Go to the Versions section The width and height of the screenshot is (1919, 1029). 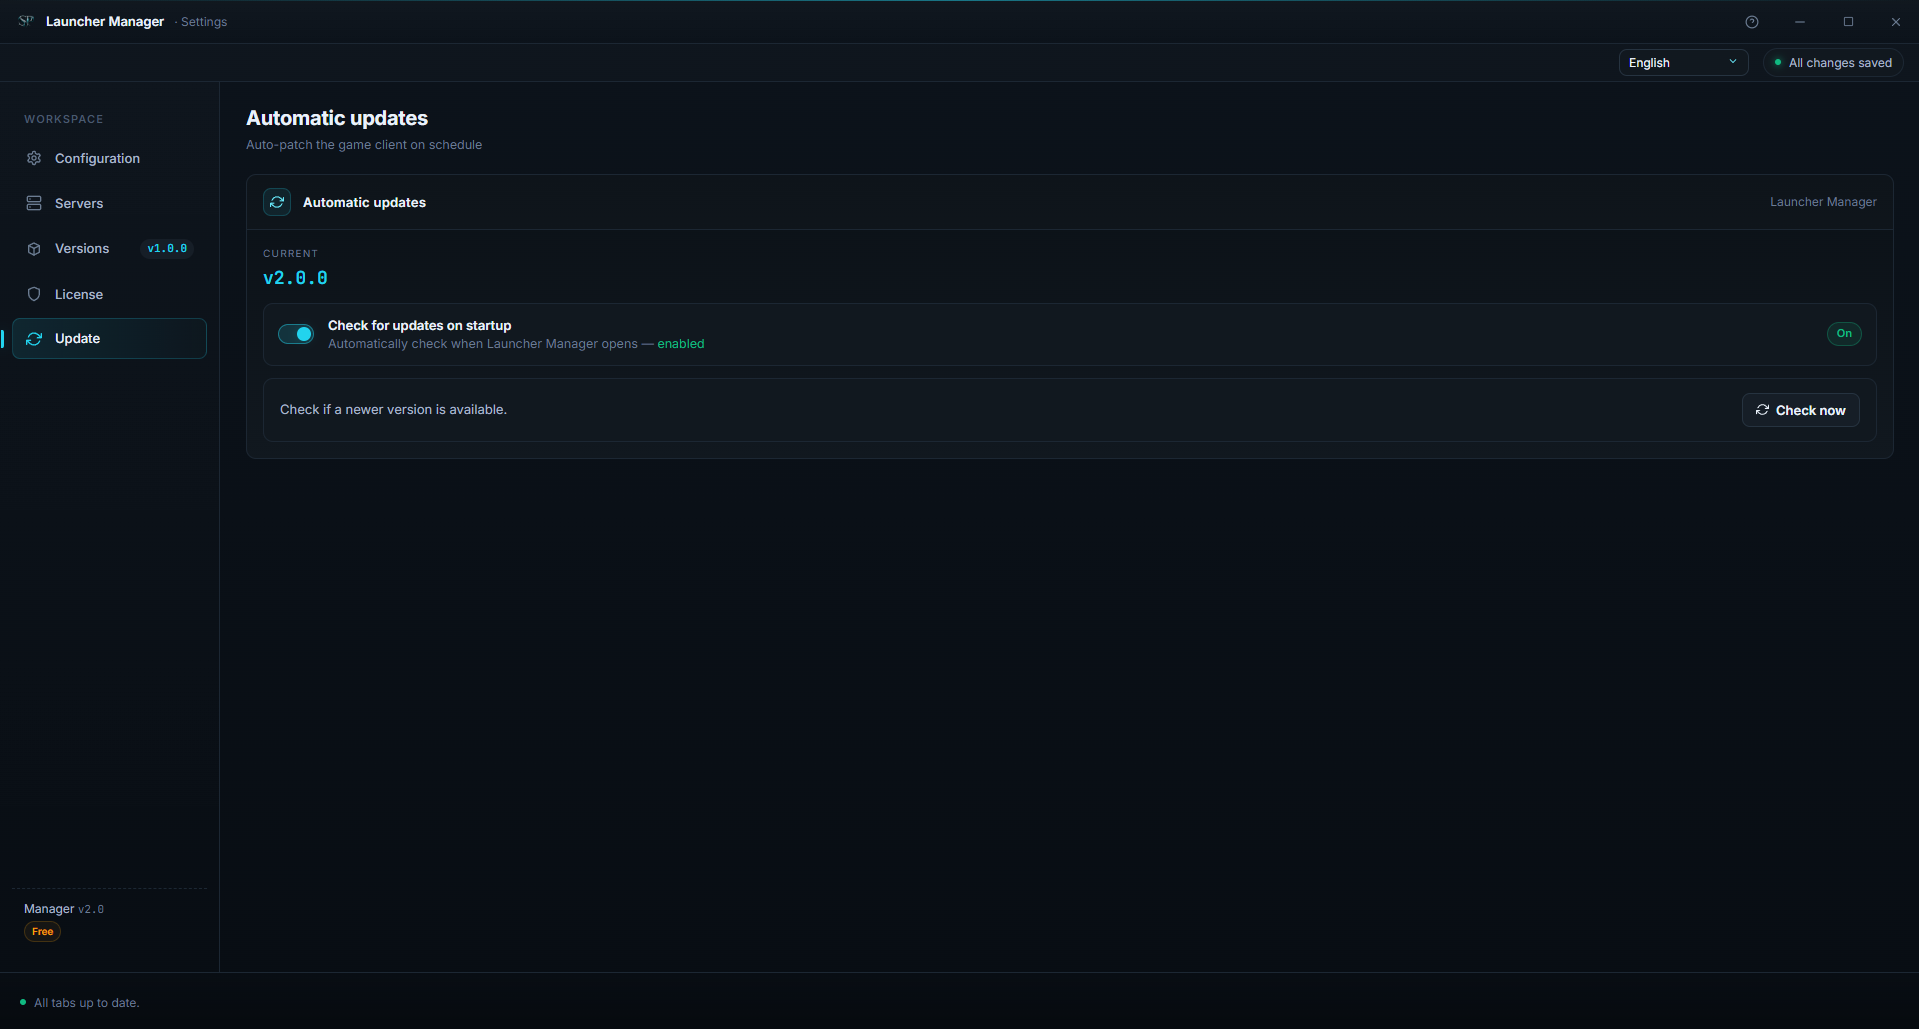pyautogui.click(x=109, y=248)
